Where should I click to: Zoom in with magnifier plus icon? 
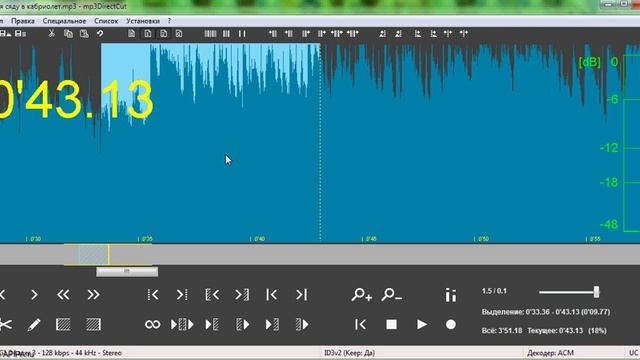tap(362, 294)
